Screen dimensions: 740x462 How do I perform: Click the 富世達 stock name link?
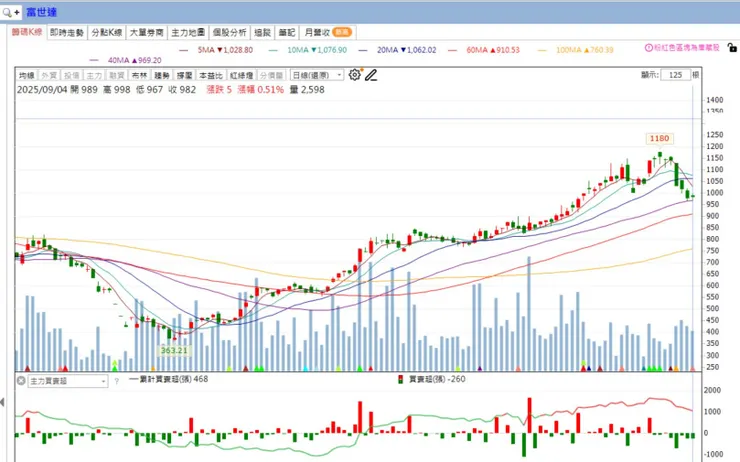point(42,12)
